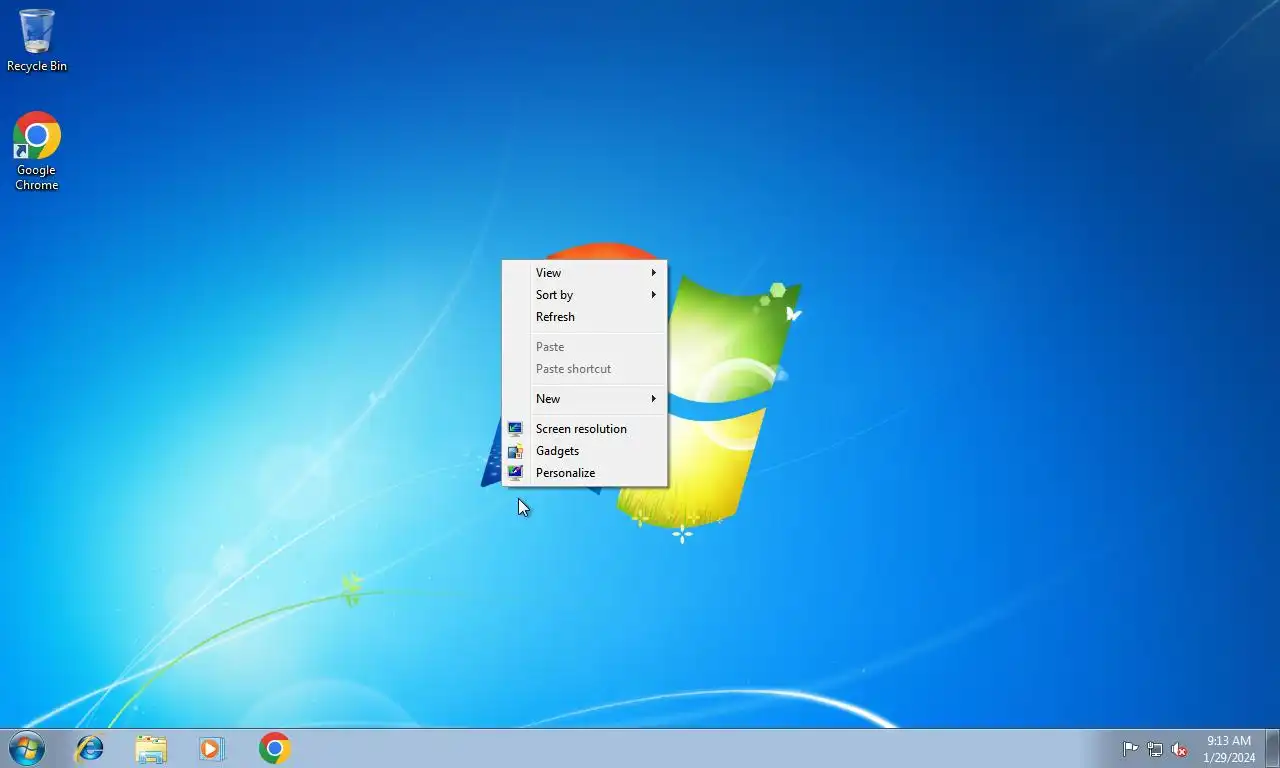1280x768 pixels.
Task: Click the network status tray icon
Action: (1155, 749)
